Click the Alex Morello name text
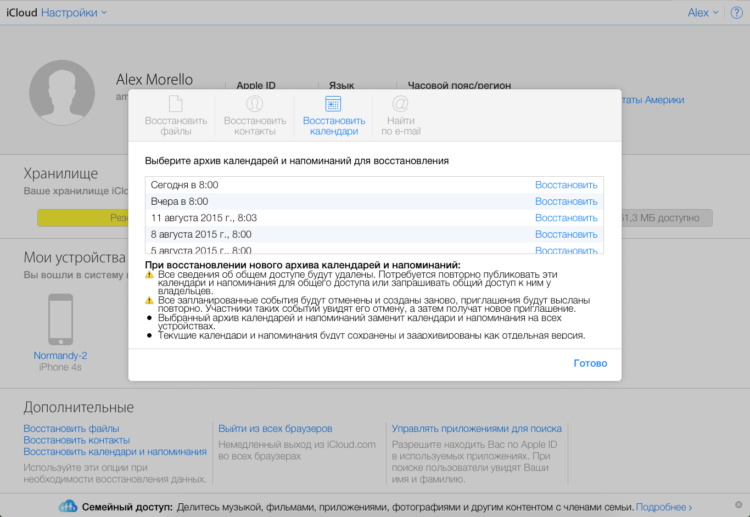750x517 pixels. click(154, 79)
